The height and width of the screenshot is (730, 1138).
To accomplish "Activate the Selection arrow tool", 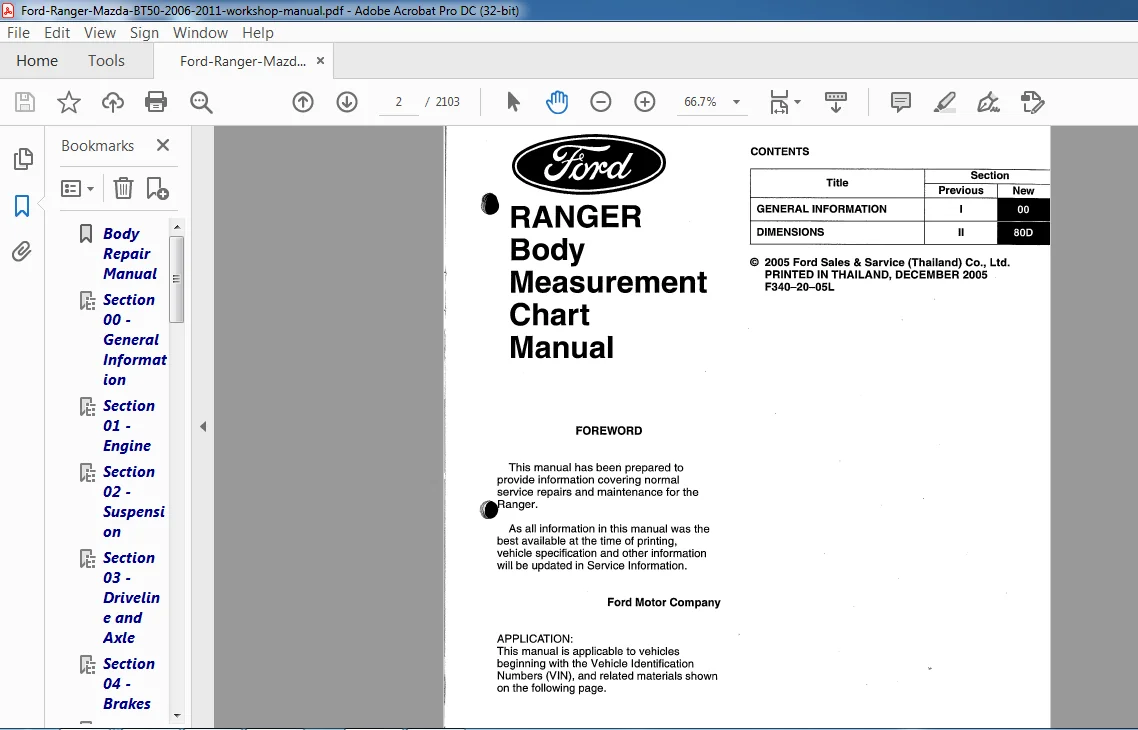I will point(513,102).
